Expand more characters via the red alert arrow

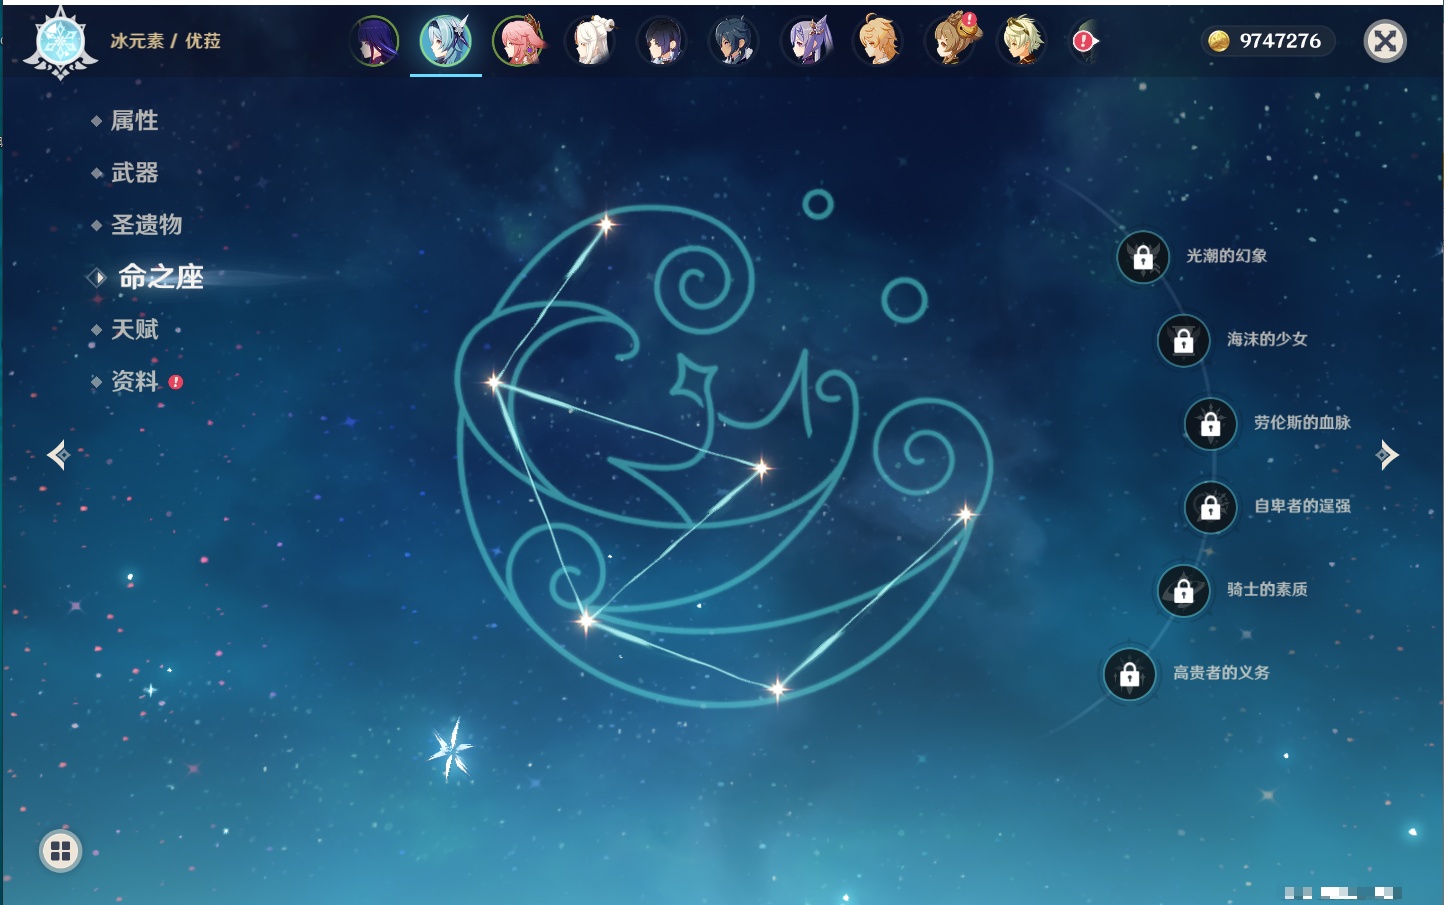pos(1085,42)
